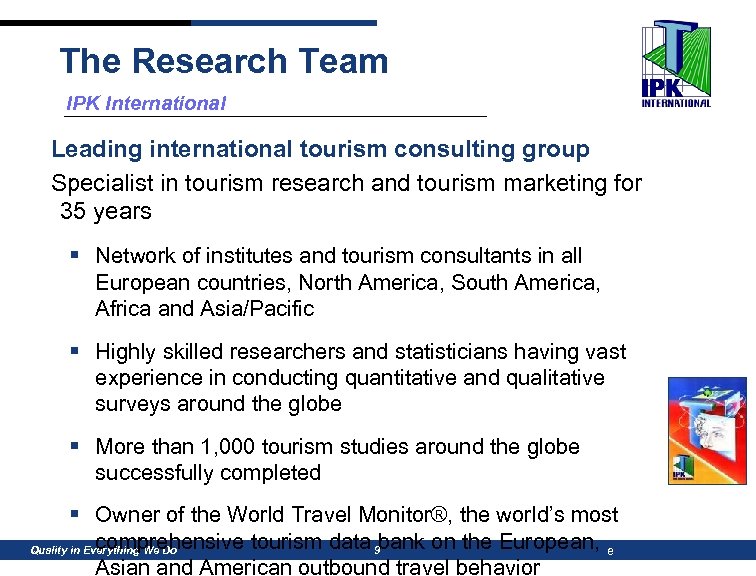Screen dimensions: 756x576
Task: Click bullet marker beside 'Highly skilled researchers'
Action: (74, 351)
